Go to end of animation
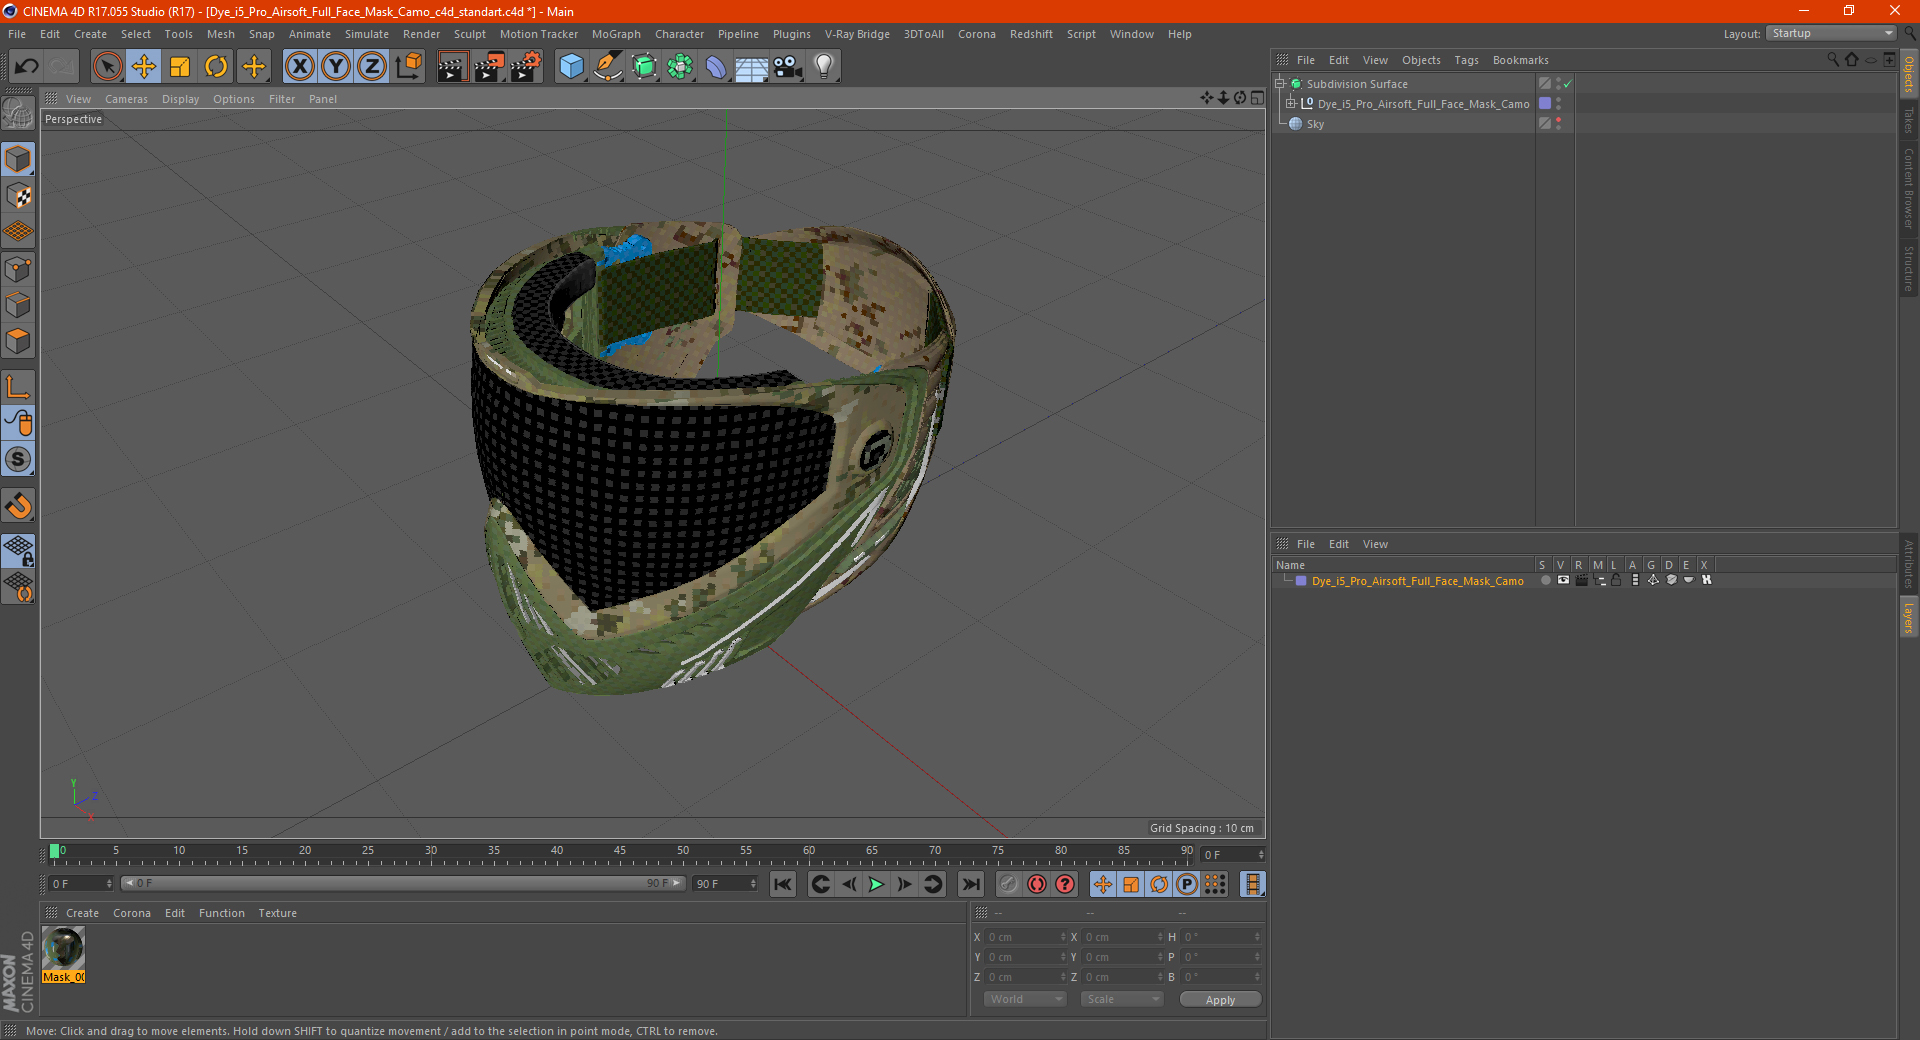This screenshot has height=1040, width=1920. (970, 884)
